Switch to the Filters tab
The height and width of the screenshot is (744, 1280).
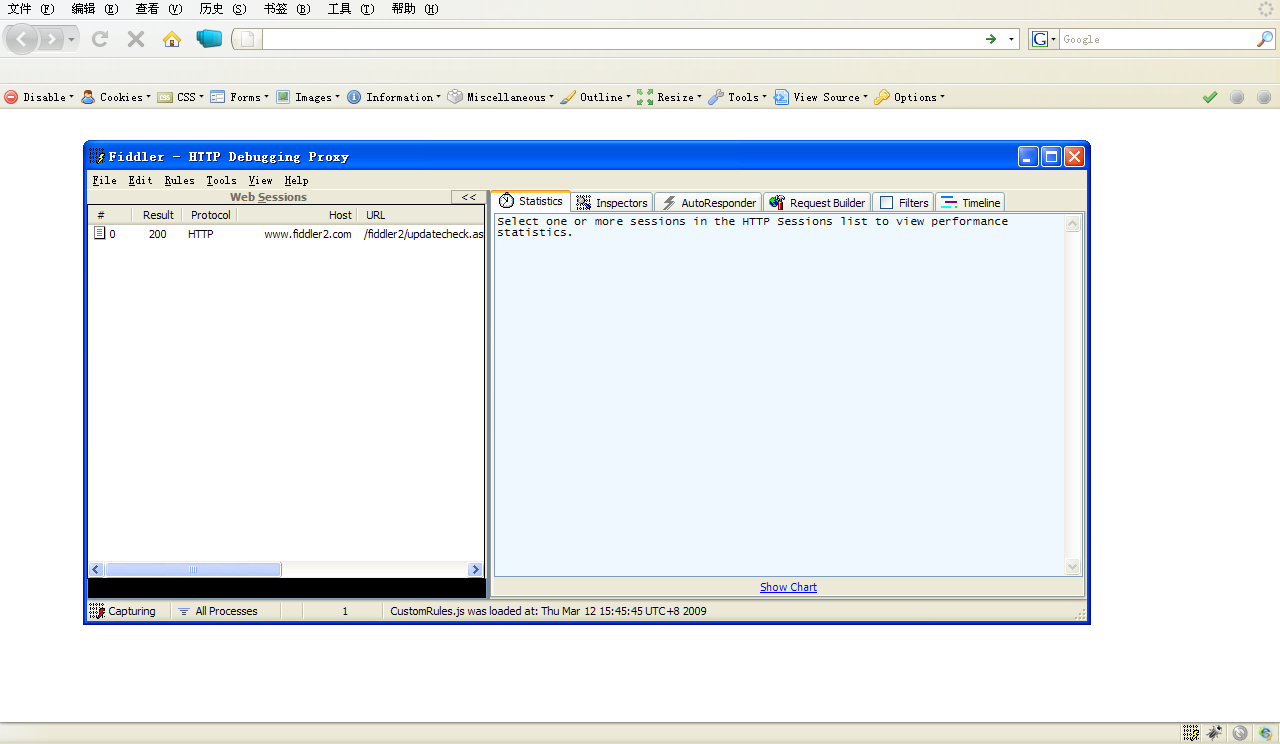903,202
